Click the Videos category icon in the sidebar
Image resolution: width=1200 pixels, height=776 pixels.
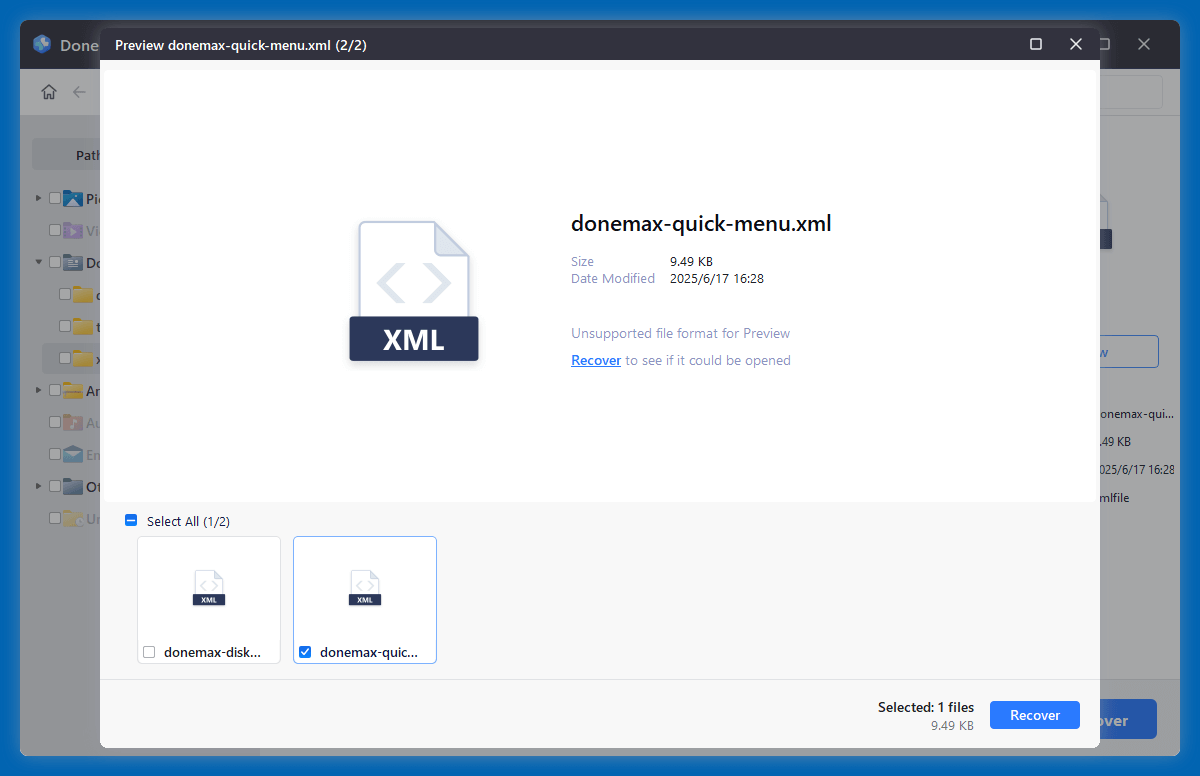click(x=72, y=230)
